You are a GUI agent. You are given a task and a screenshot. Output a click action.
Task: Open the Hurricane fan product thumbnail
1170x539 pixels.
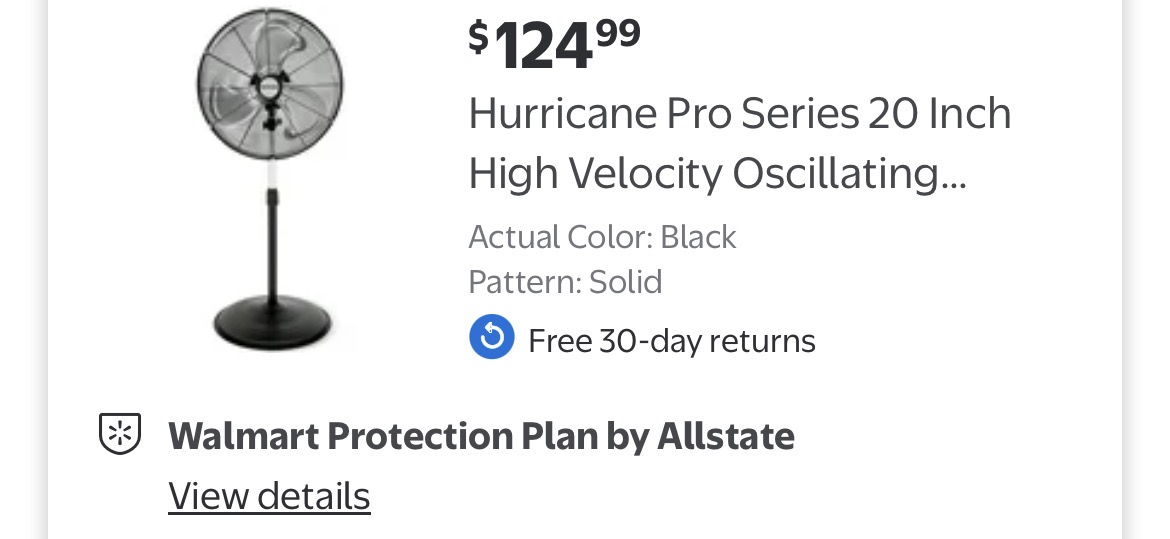point(271,180)
